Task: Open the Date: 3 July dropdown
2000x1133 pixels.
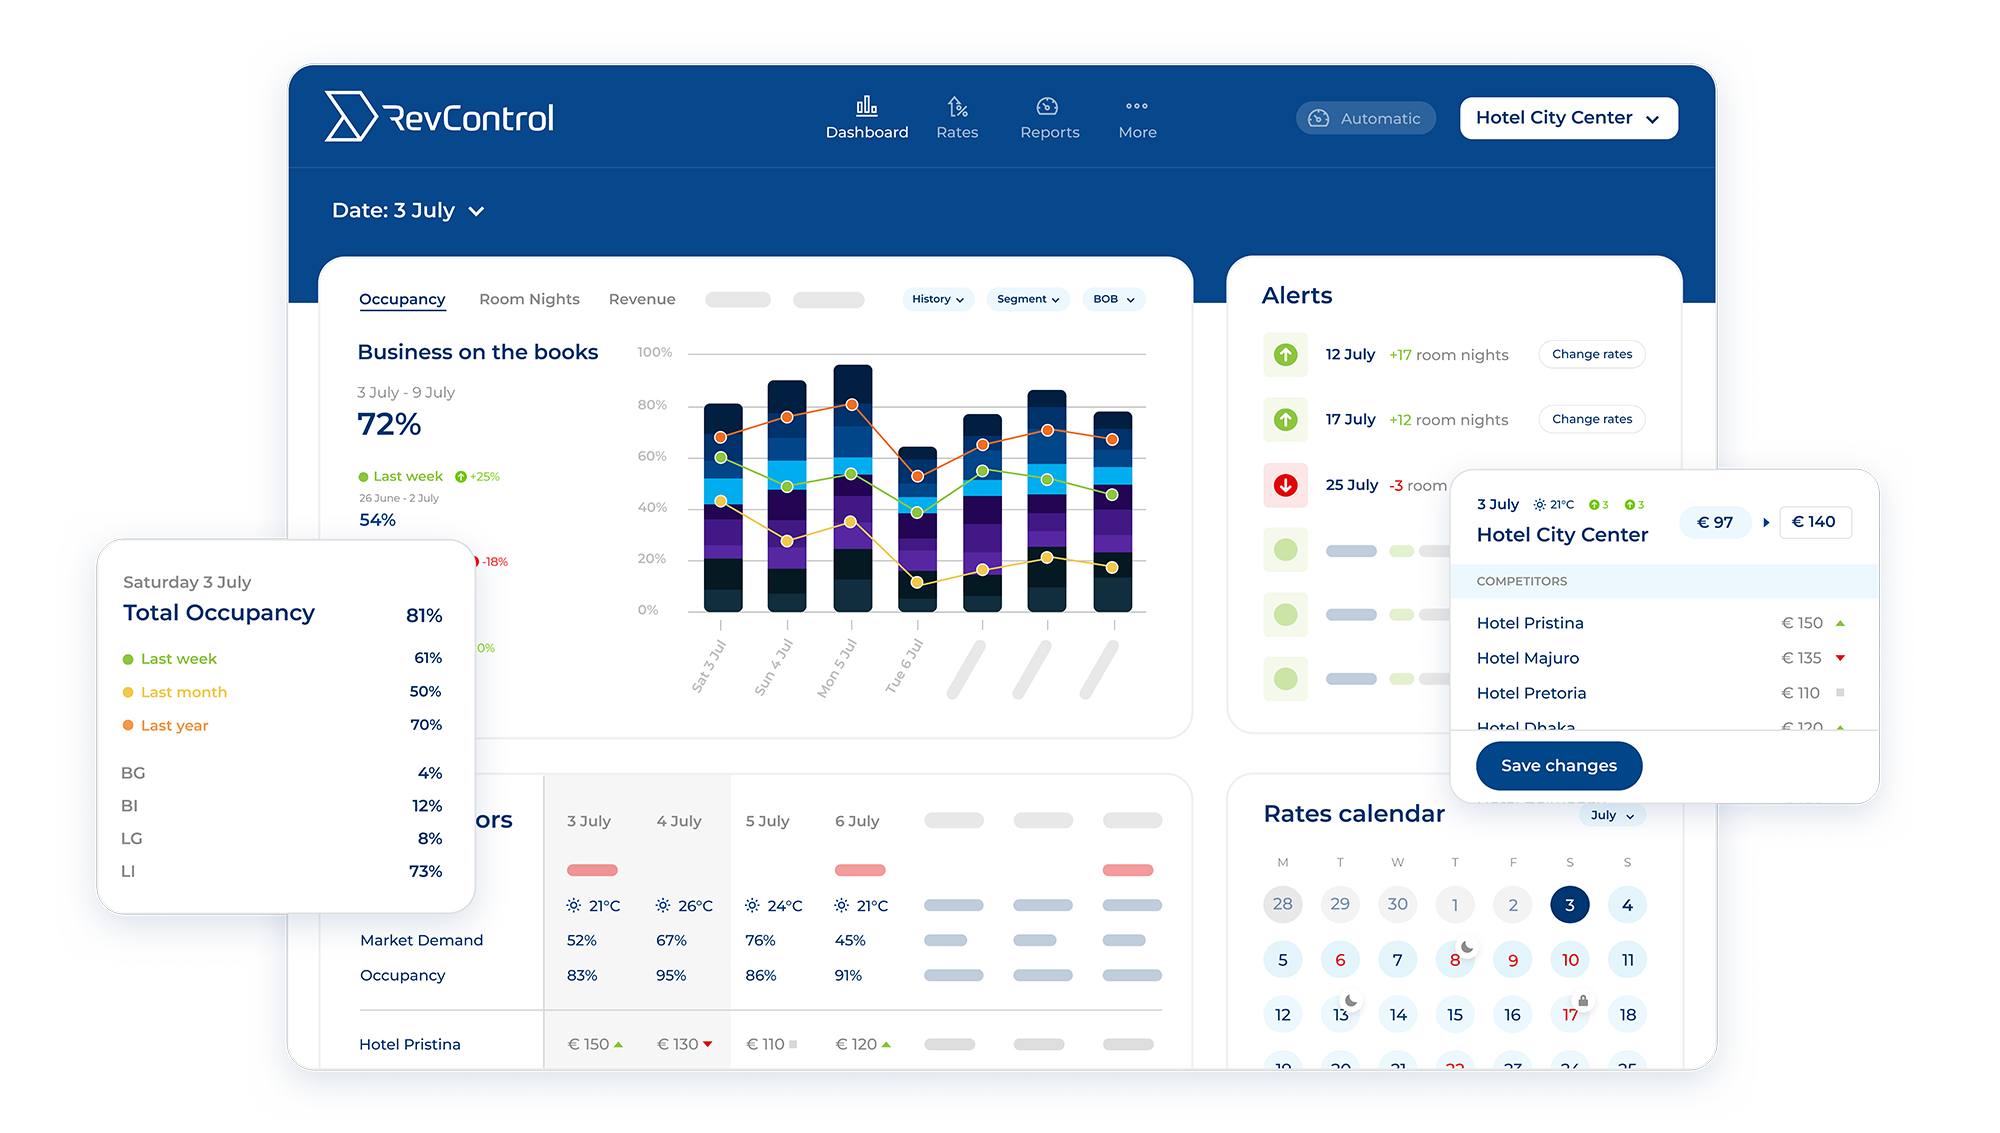Action: coord(408,211)
